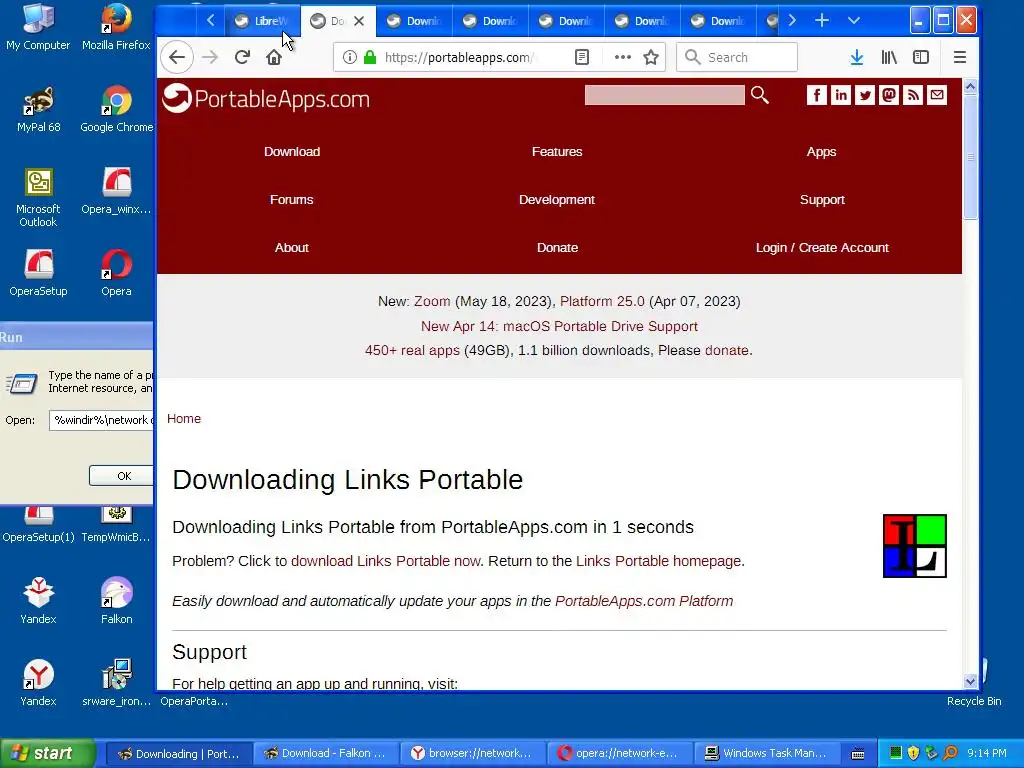This screenshot has height=768, width=1024.
Task: Open the PortableApps Twitter icon
Action: tap(865, 95)
